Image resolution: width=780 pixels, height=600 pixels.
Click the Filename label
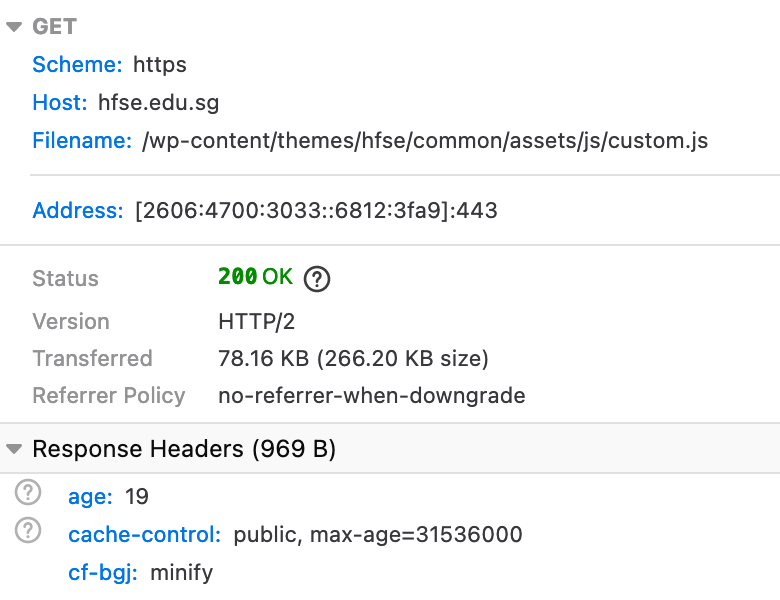(x=82, y=140)
